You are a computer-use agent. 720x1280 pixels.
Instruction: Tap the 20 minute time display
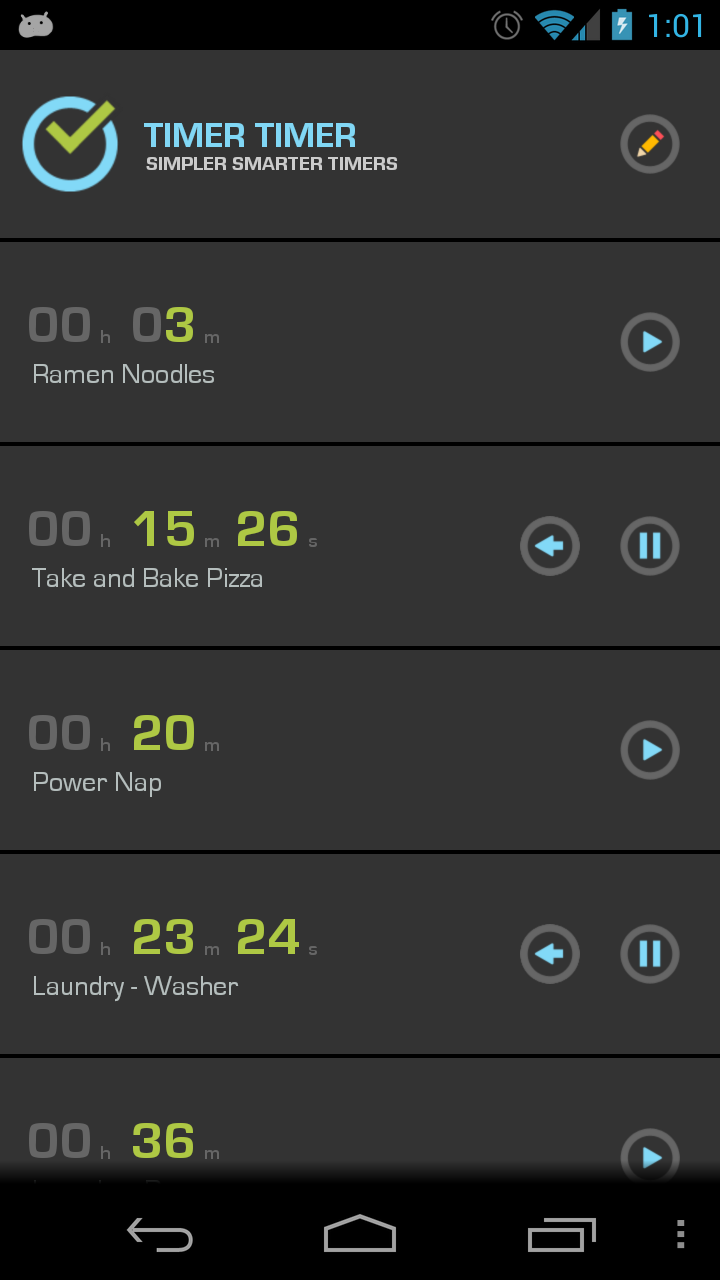click(164, 733)
